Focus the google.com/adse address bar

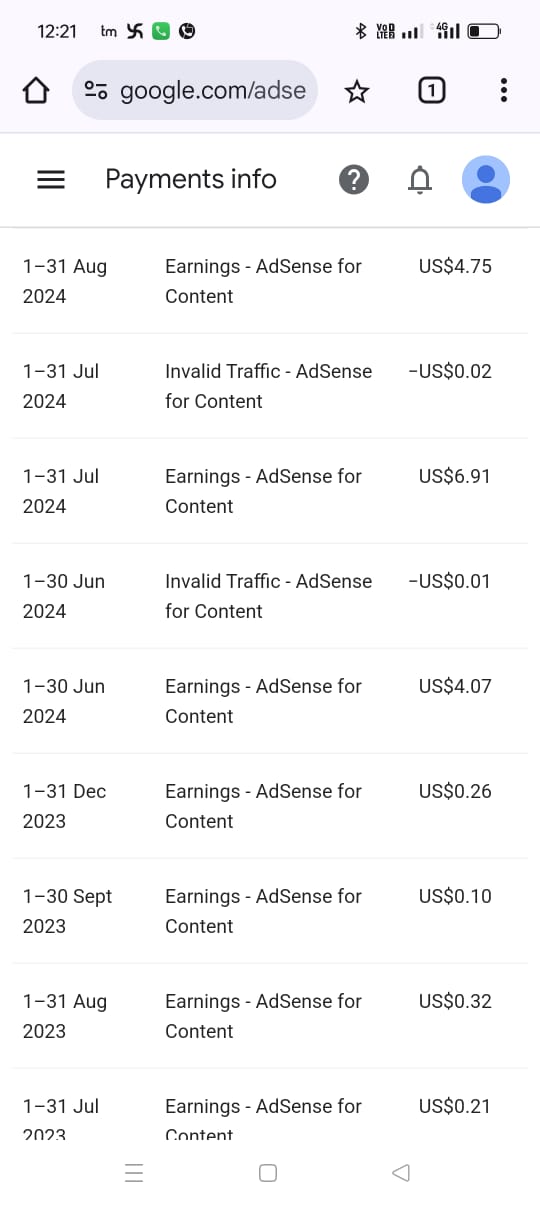point(195,91)
